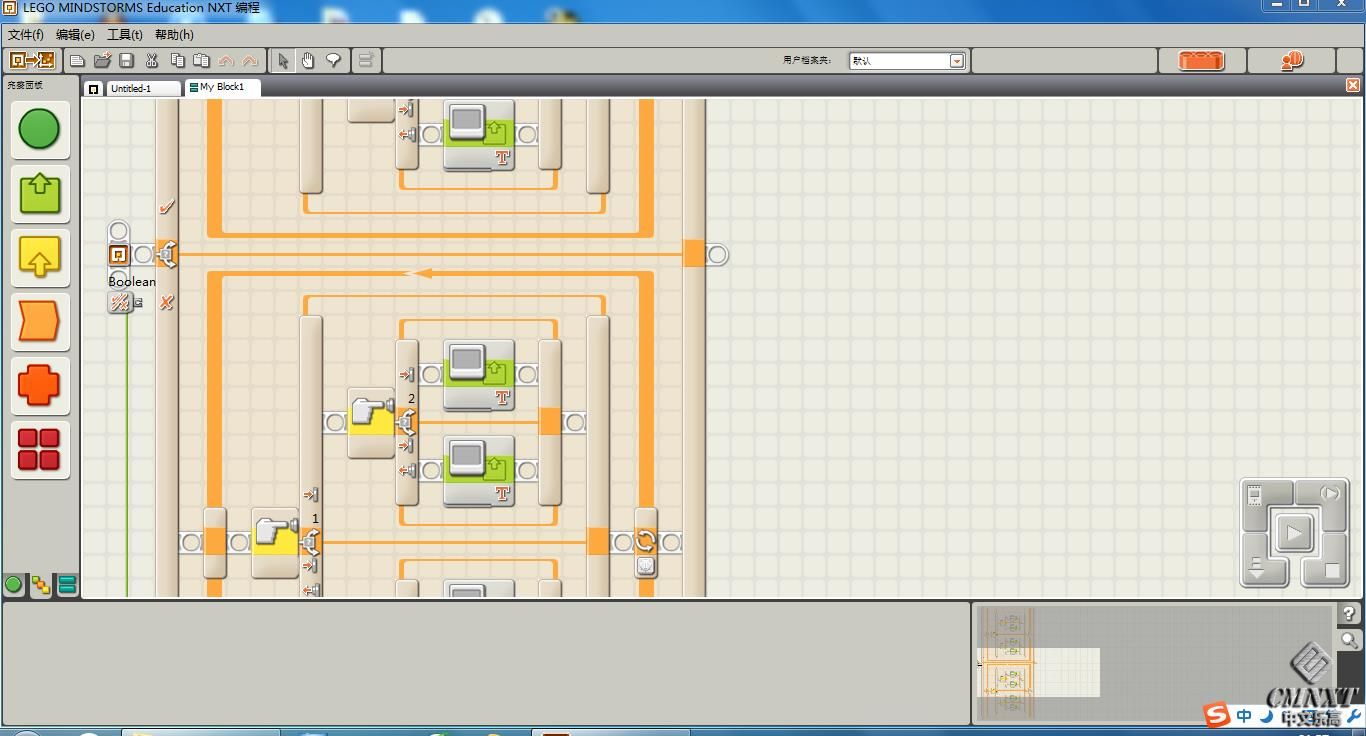The height and width of the screenshot is (736, 1366).
Task: Redo the last undone action
Action: [x=250, y=61]
